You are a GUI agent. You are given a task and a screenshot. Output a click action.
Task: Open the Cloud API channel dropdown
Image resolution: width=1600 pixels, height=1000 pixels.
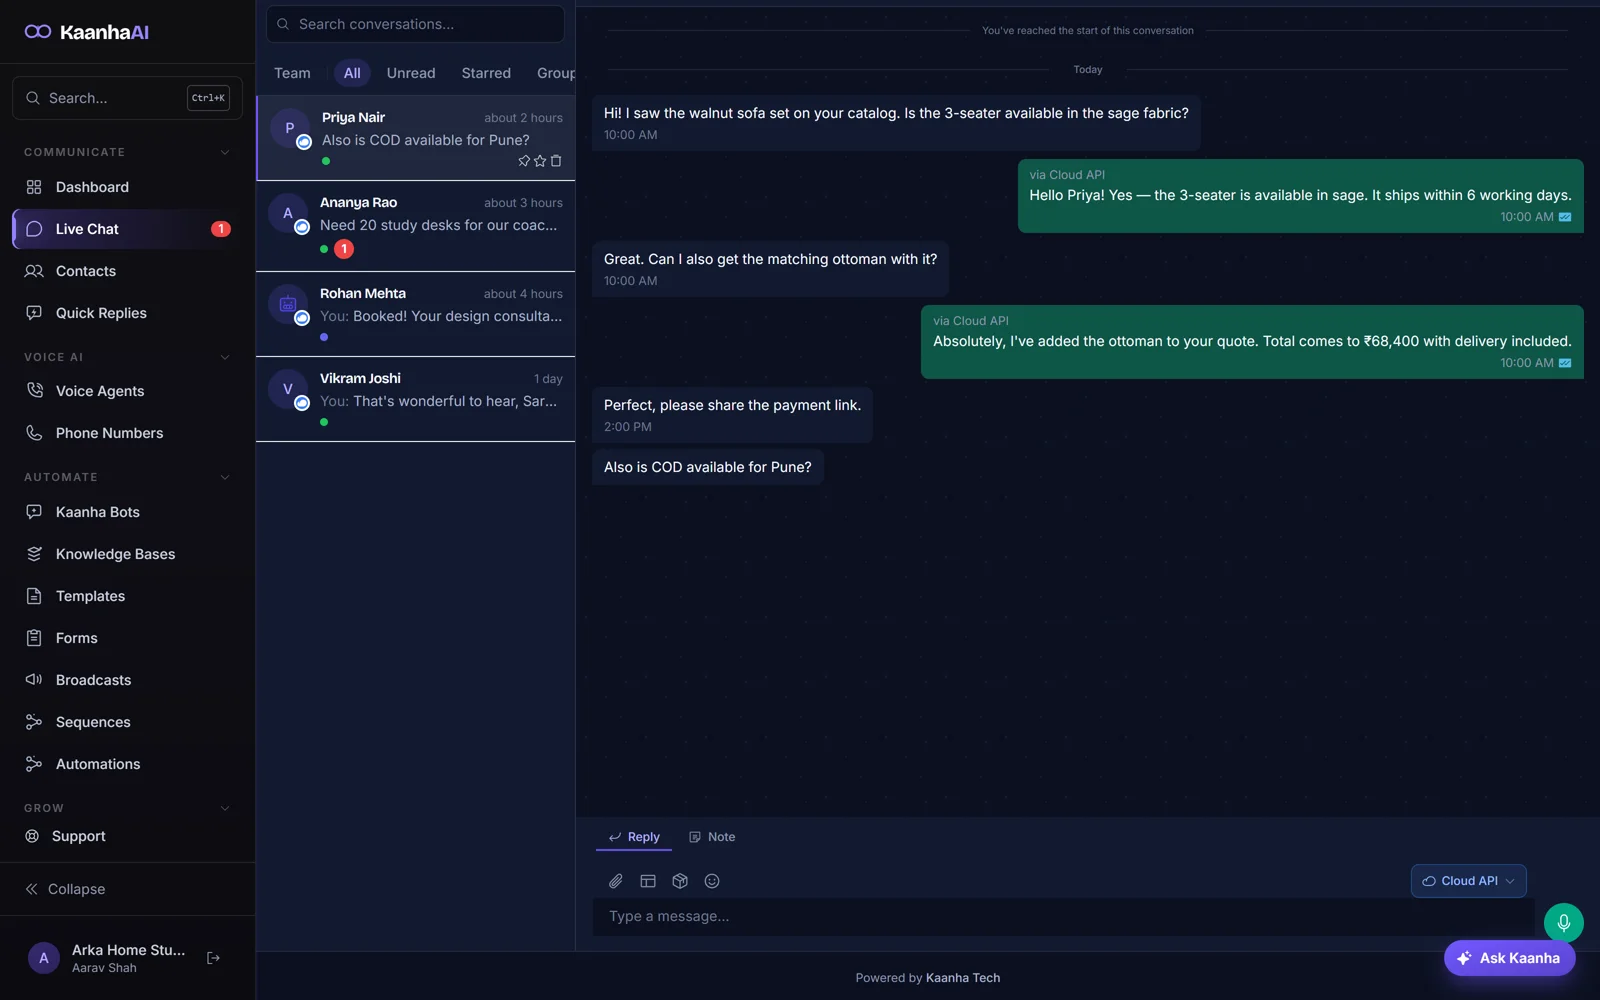(x=1468, y=881)
